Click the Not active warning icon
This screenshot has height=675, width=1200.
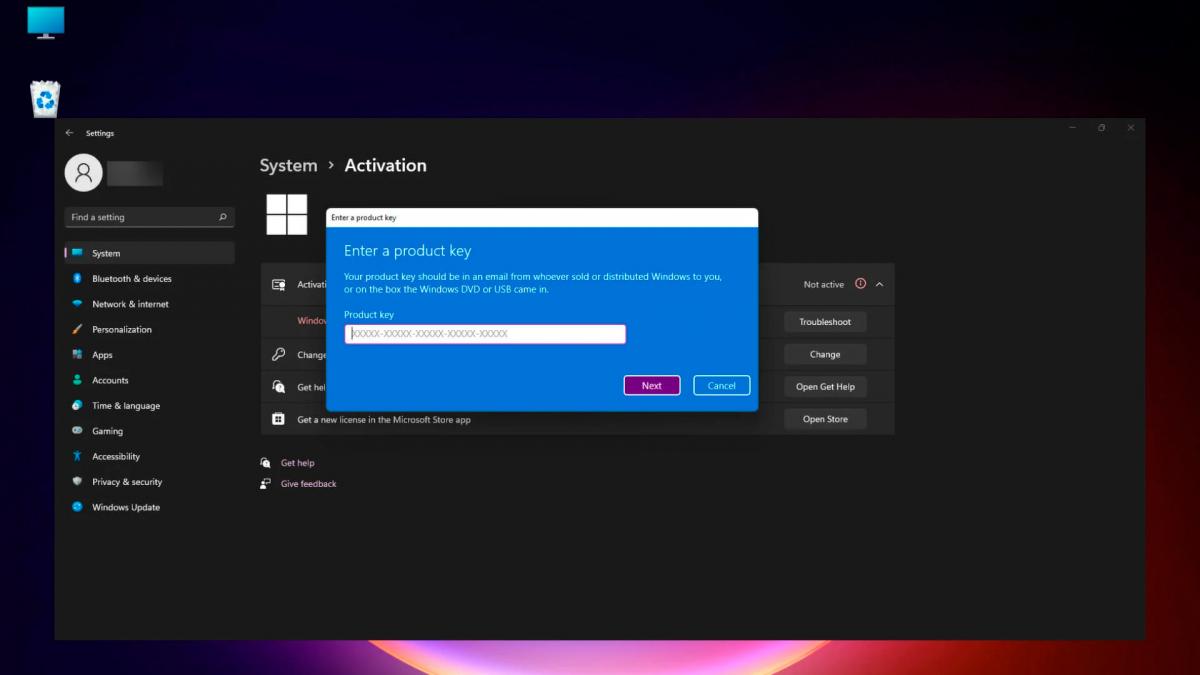point(860,284)
